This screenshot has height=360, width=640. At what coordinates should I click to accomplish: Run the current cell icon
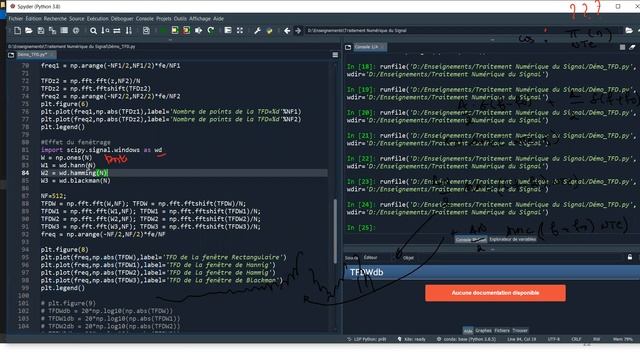(175, 31)
